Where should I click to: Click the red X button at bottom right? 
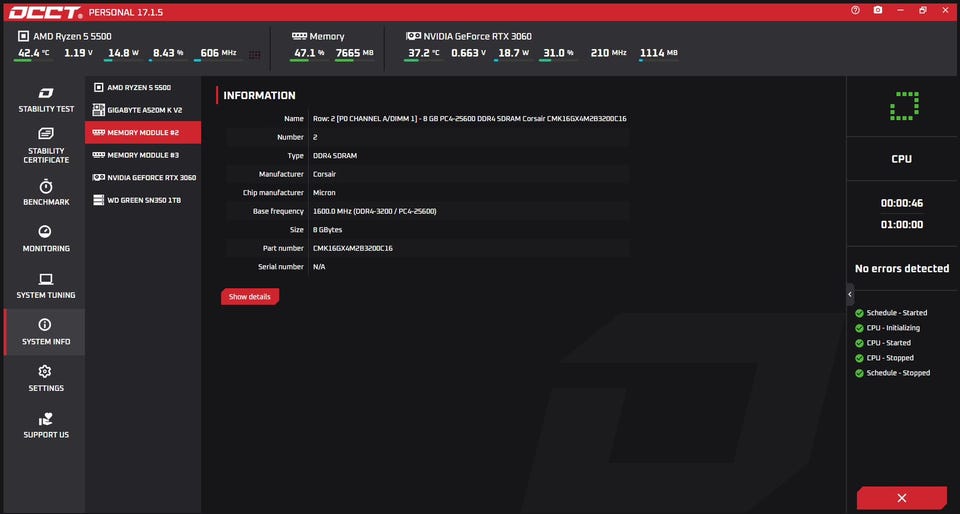click(x=902, y=498)
